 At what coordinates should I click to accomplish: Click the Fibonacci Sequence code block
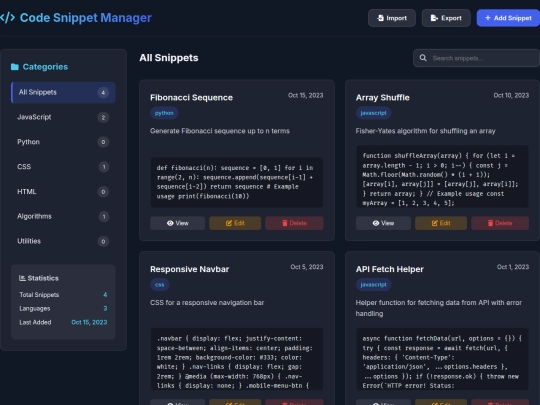click(x=237, y=182)
